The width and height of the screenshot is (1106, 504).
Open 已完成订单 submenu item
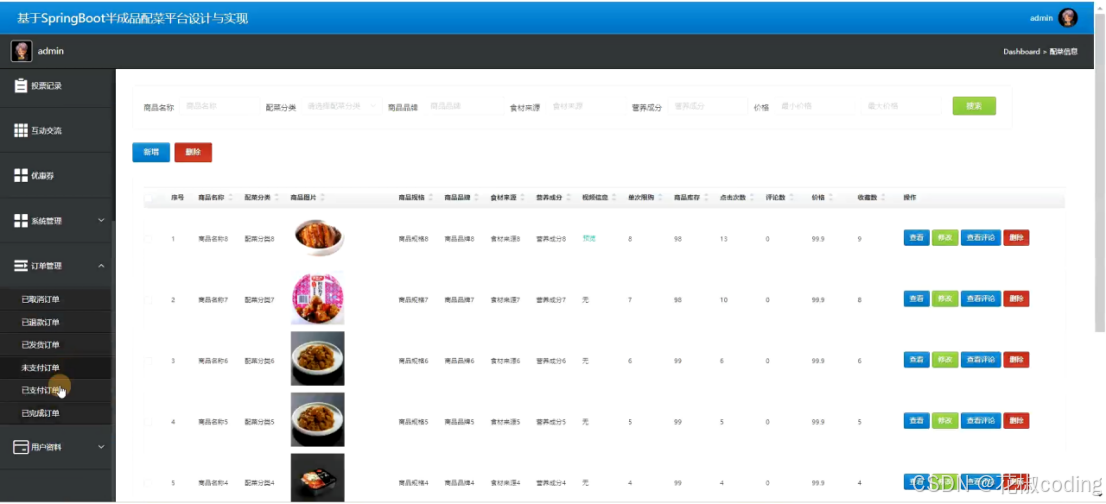click(x=56, y=413)
